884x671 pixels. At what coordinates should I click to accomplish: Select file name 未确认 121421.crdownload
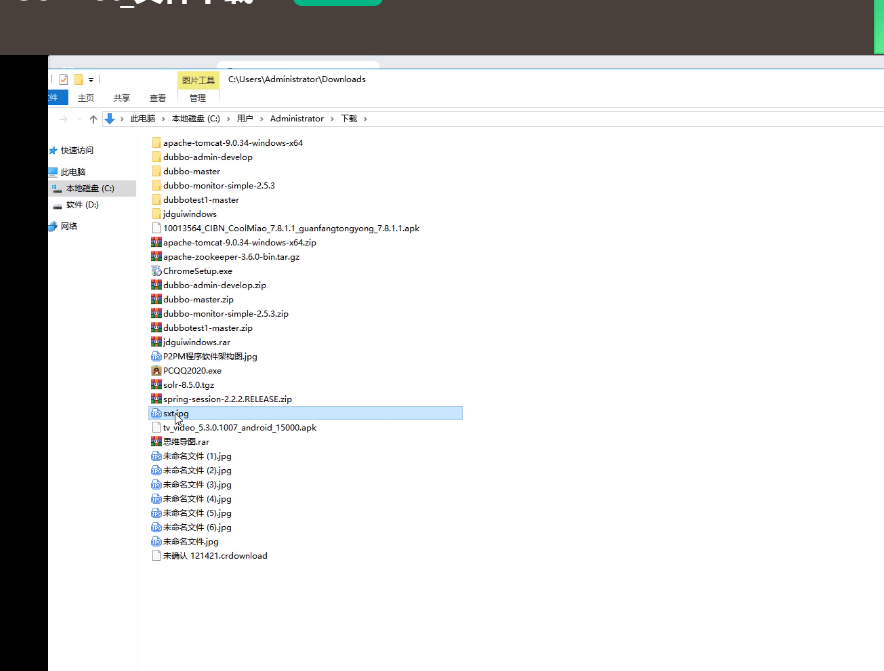[215, 556]
